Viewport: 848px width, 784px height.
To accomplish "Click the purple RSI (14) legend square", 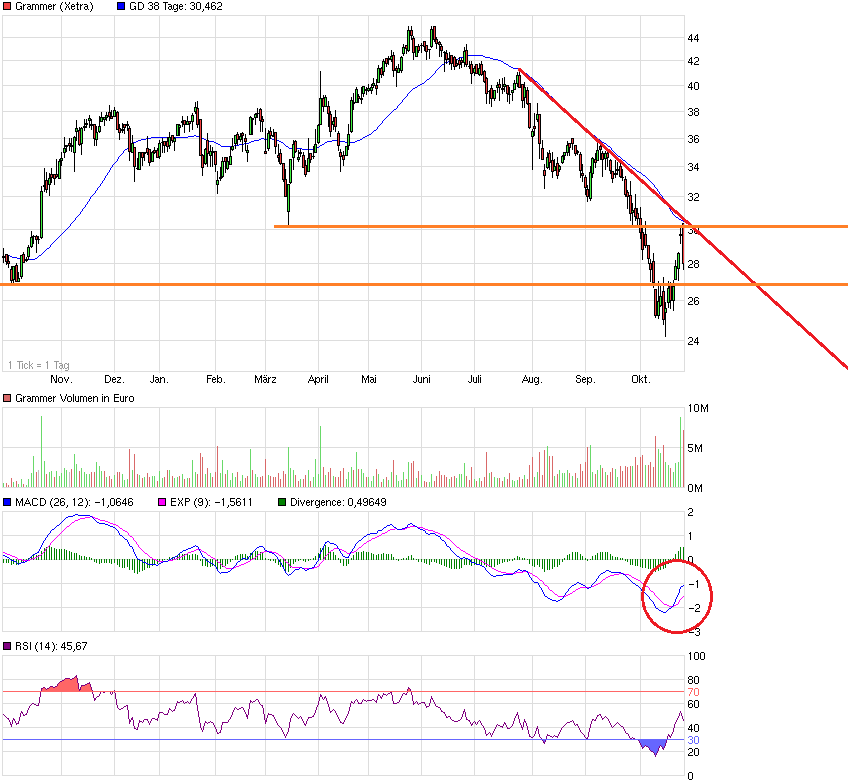I will 8,647.
